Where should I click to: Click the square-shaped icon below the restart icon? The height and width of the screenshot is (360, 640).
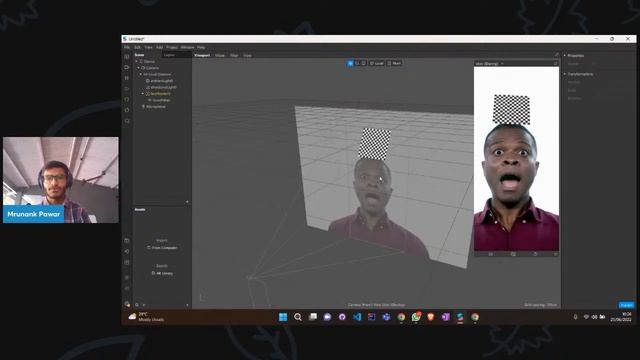click(x=127, y=110)
